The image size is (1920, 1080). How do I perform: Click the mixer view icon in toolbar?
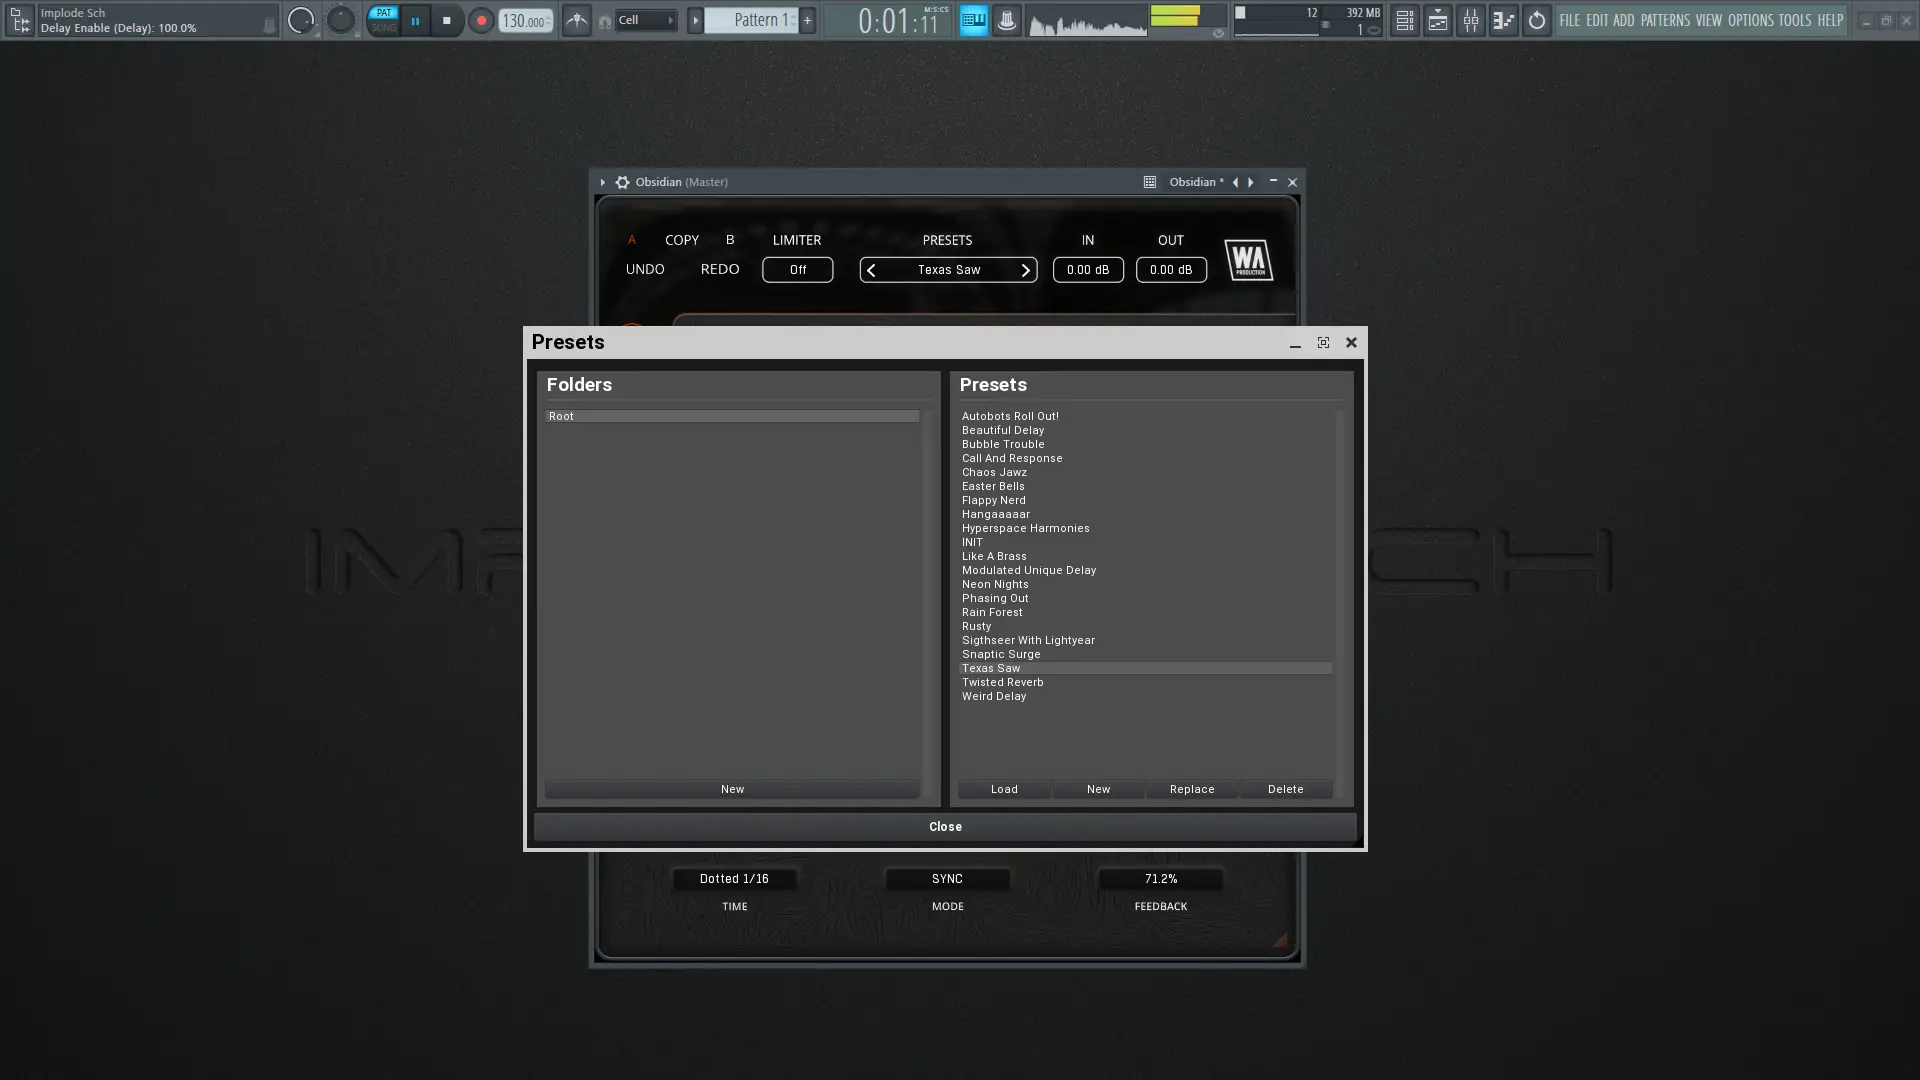click(1470, 20)
